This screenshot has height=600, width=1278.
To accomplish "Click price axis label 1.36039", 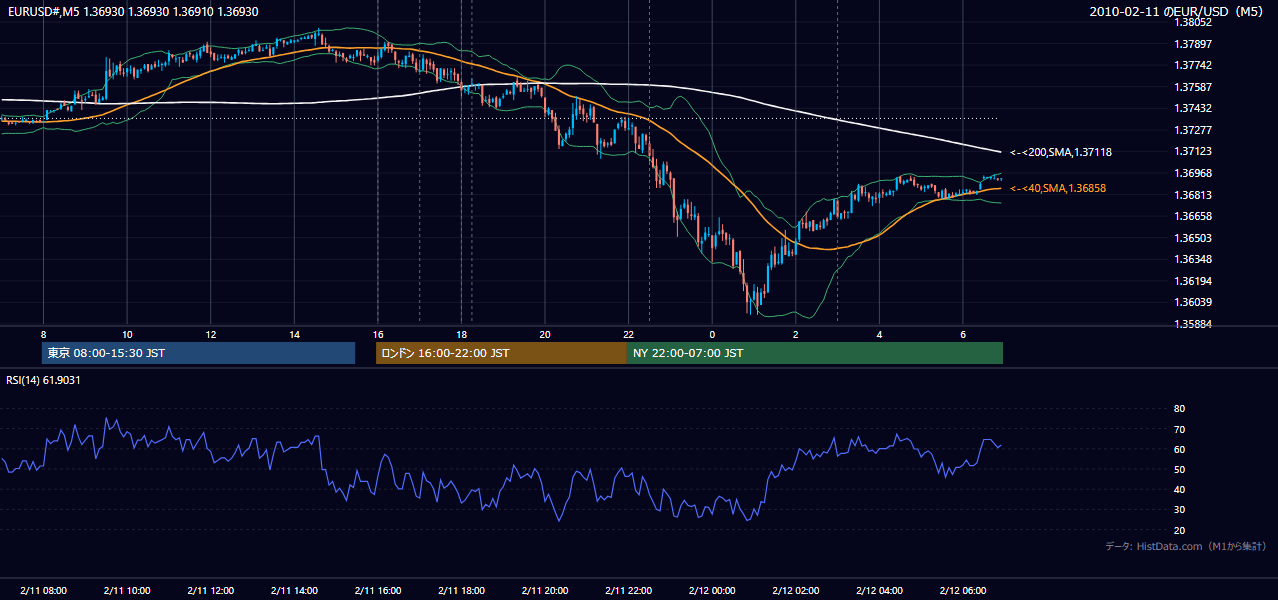I will (x=1194, y=302).
